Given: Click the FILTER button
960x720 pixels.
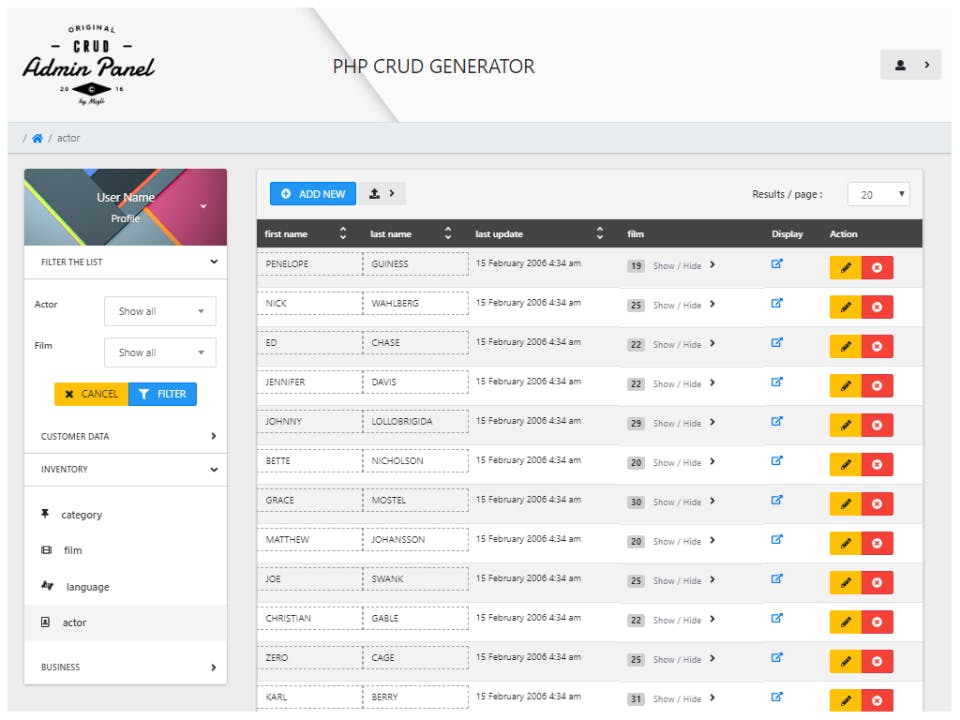Looking at the screenshot, I should [x=162, y=394].
